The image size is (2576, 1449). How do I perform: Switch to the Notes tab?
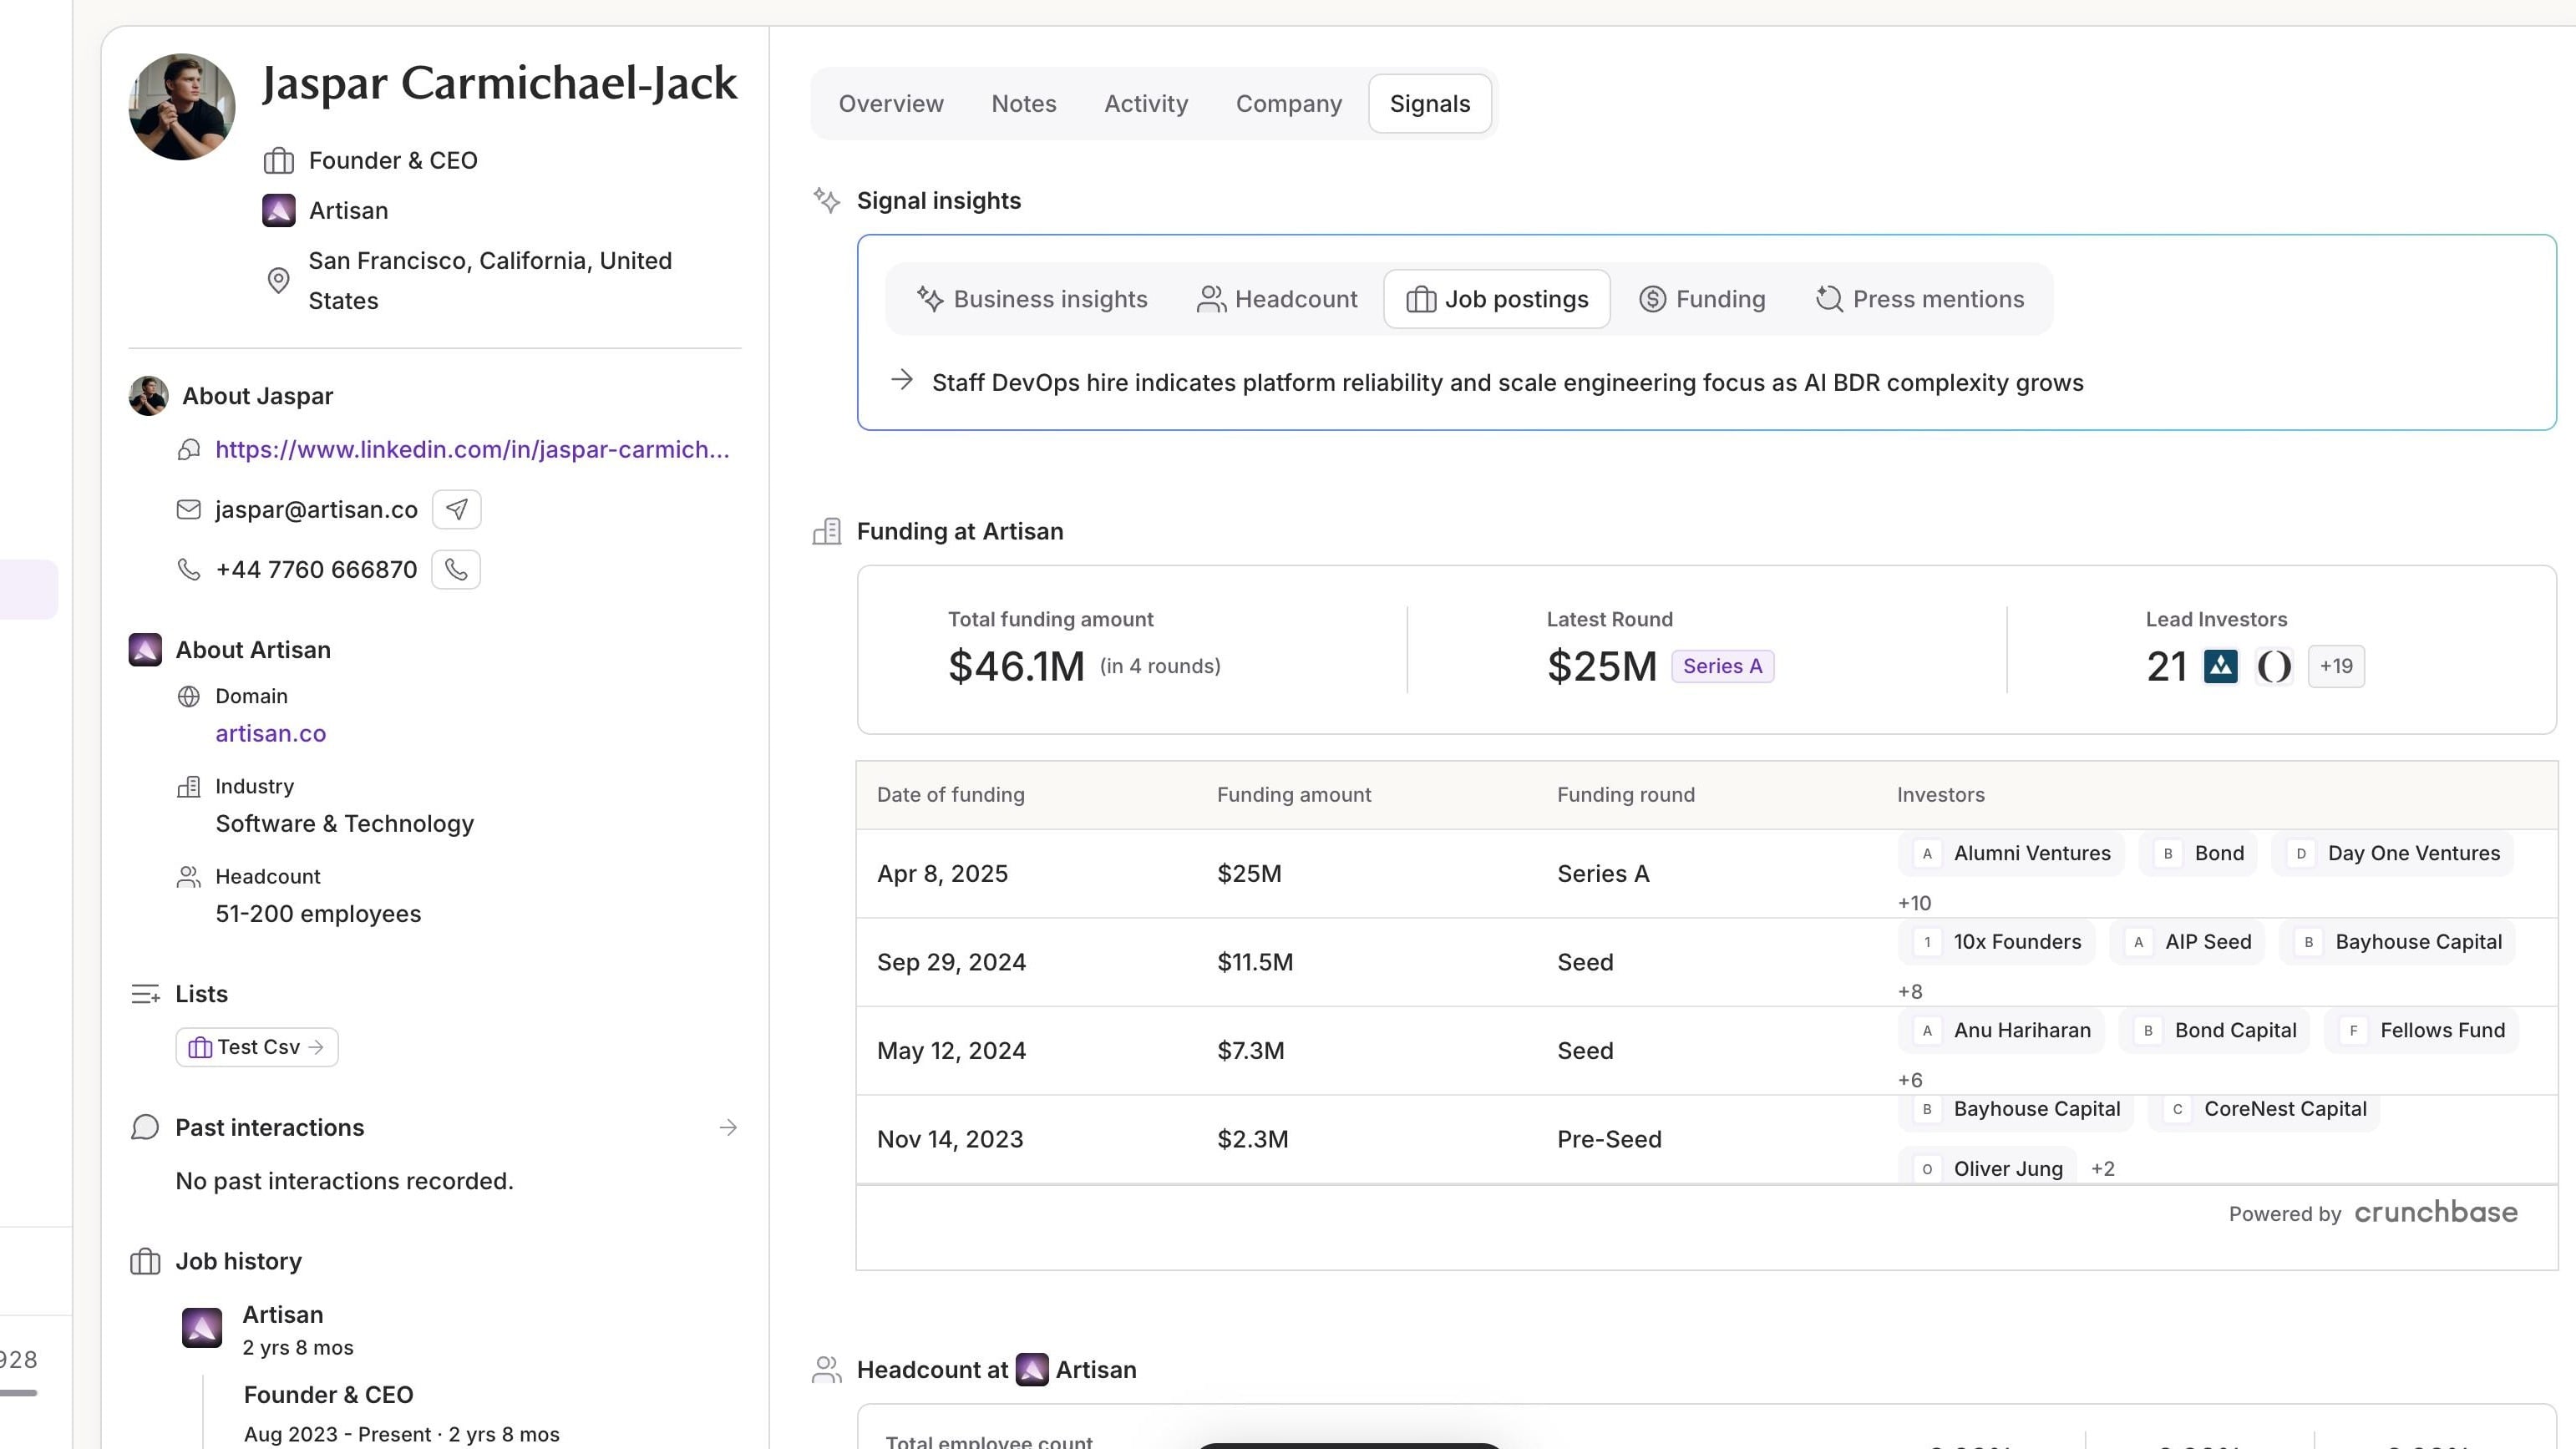1024,104
